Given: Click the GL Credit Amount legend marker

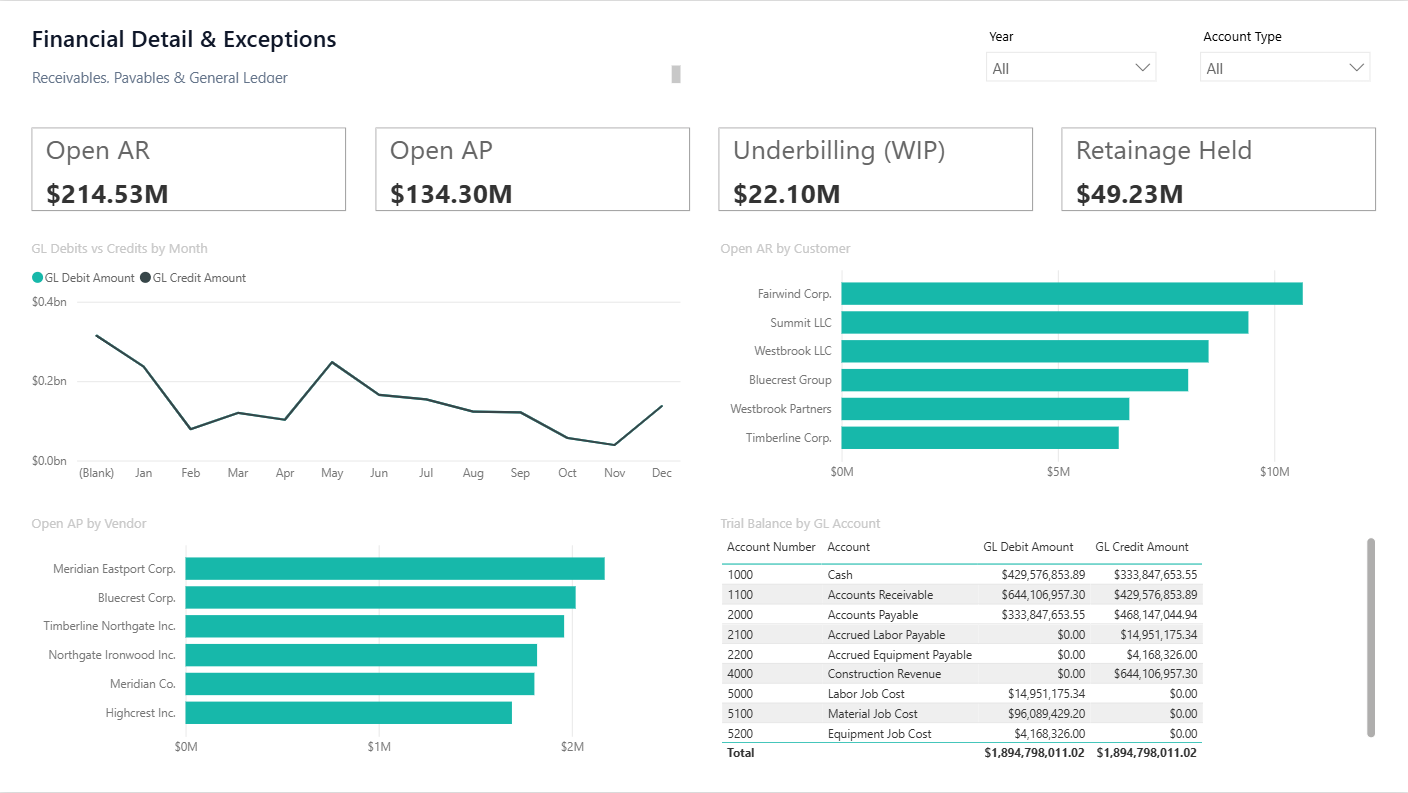Looking at the screenshot, I should pyautogui.click(x=145, y=278).
